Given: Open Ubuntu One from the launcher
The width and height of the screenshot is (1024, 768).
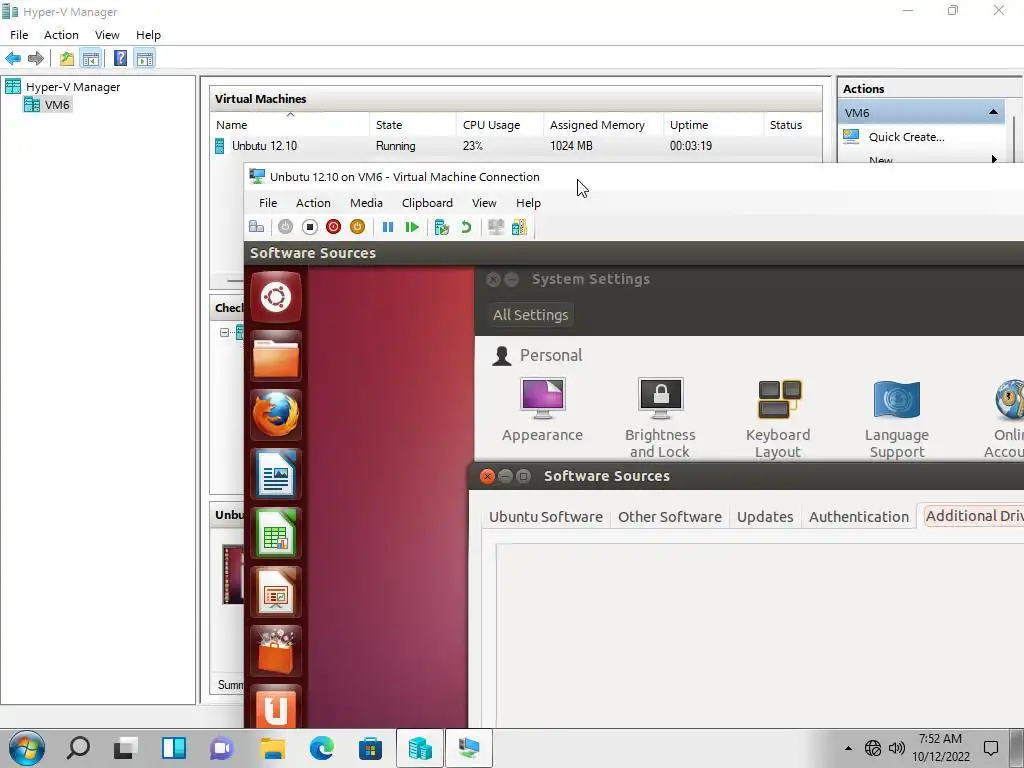Looking at the screenshot, I should [x=276, y=707].
